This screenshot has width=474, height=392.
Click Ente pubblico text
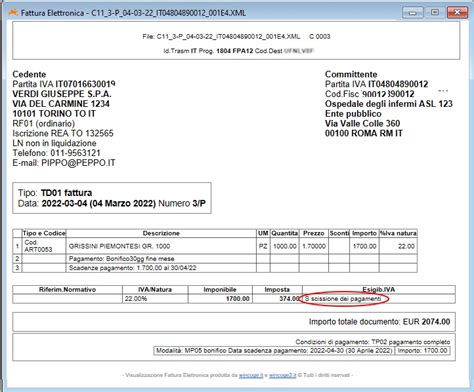pyautogui.click(x=353, y=114)
